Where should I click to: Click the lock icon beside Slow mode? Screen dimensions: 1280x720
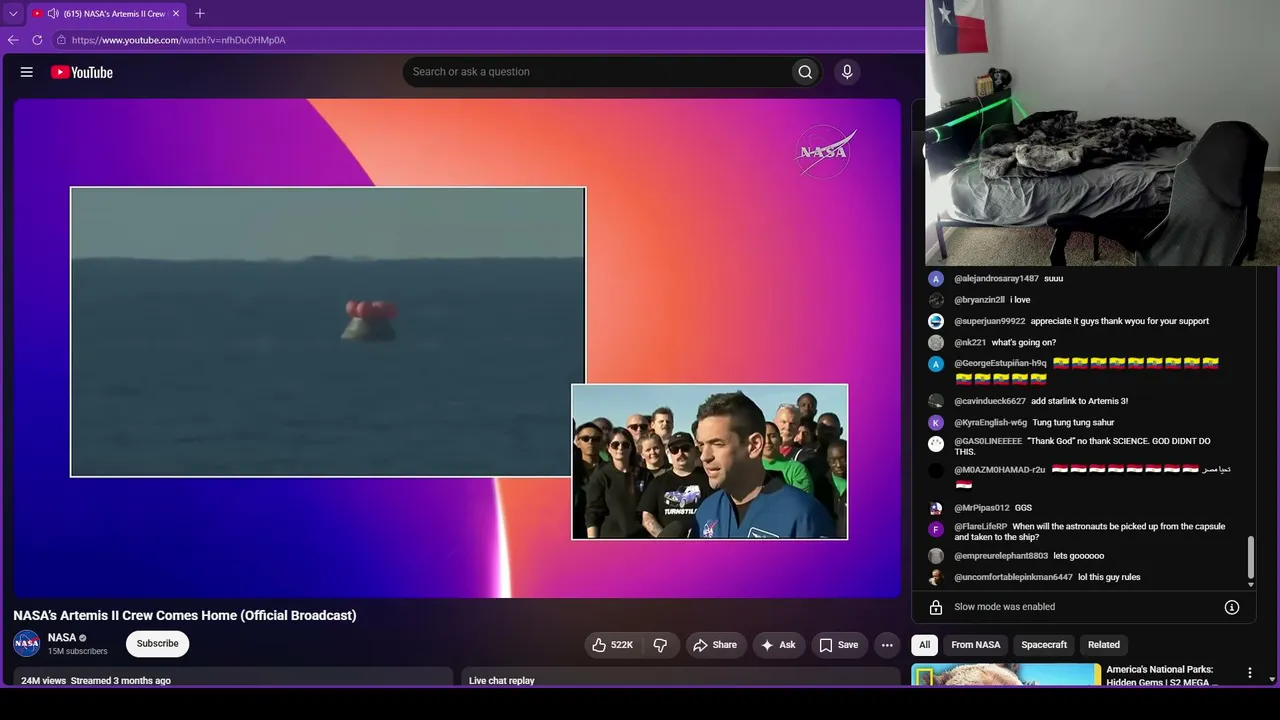pos(936,607)
